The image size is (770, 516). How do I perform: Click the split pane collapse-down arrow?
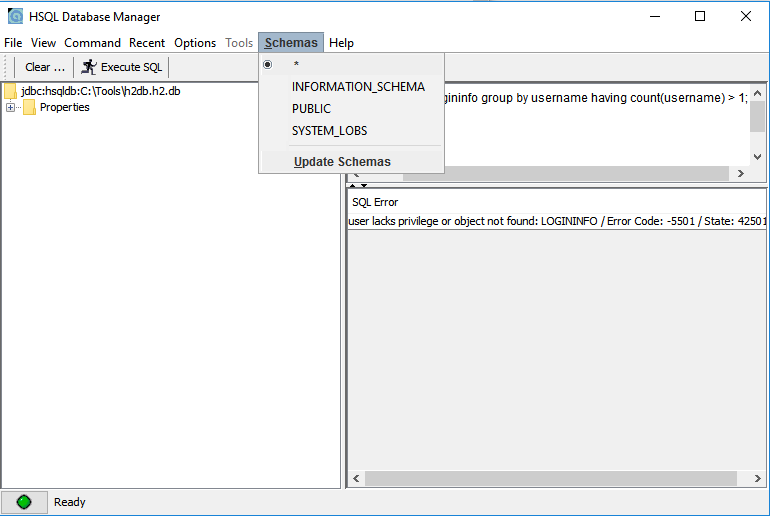pyautogui.click(x=364, y=186)
